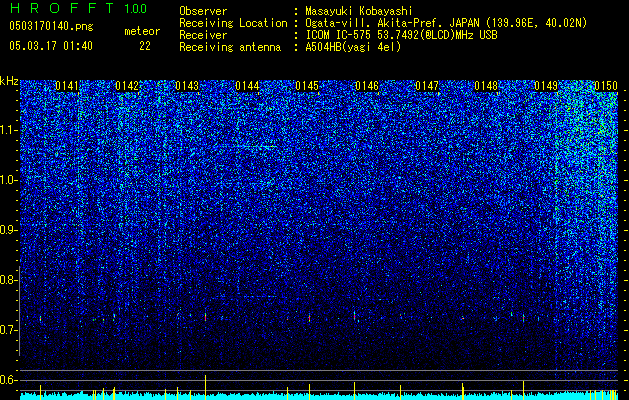Click the 0145 time marker label
Screen dimensions: 629x400
tap(307, 86)
